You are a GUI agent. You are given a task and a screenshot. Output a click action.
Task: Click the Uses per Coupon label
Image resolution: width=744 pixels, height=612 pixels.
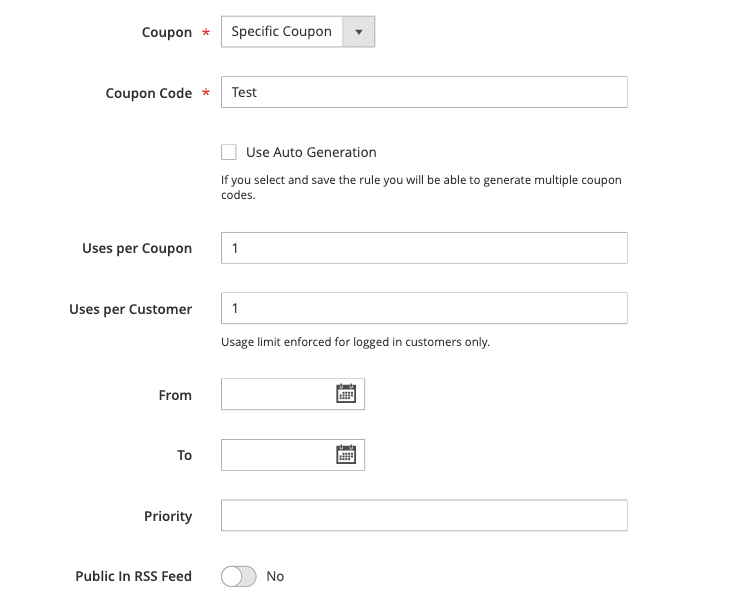pyautogui.click(x=137, y=248)
